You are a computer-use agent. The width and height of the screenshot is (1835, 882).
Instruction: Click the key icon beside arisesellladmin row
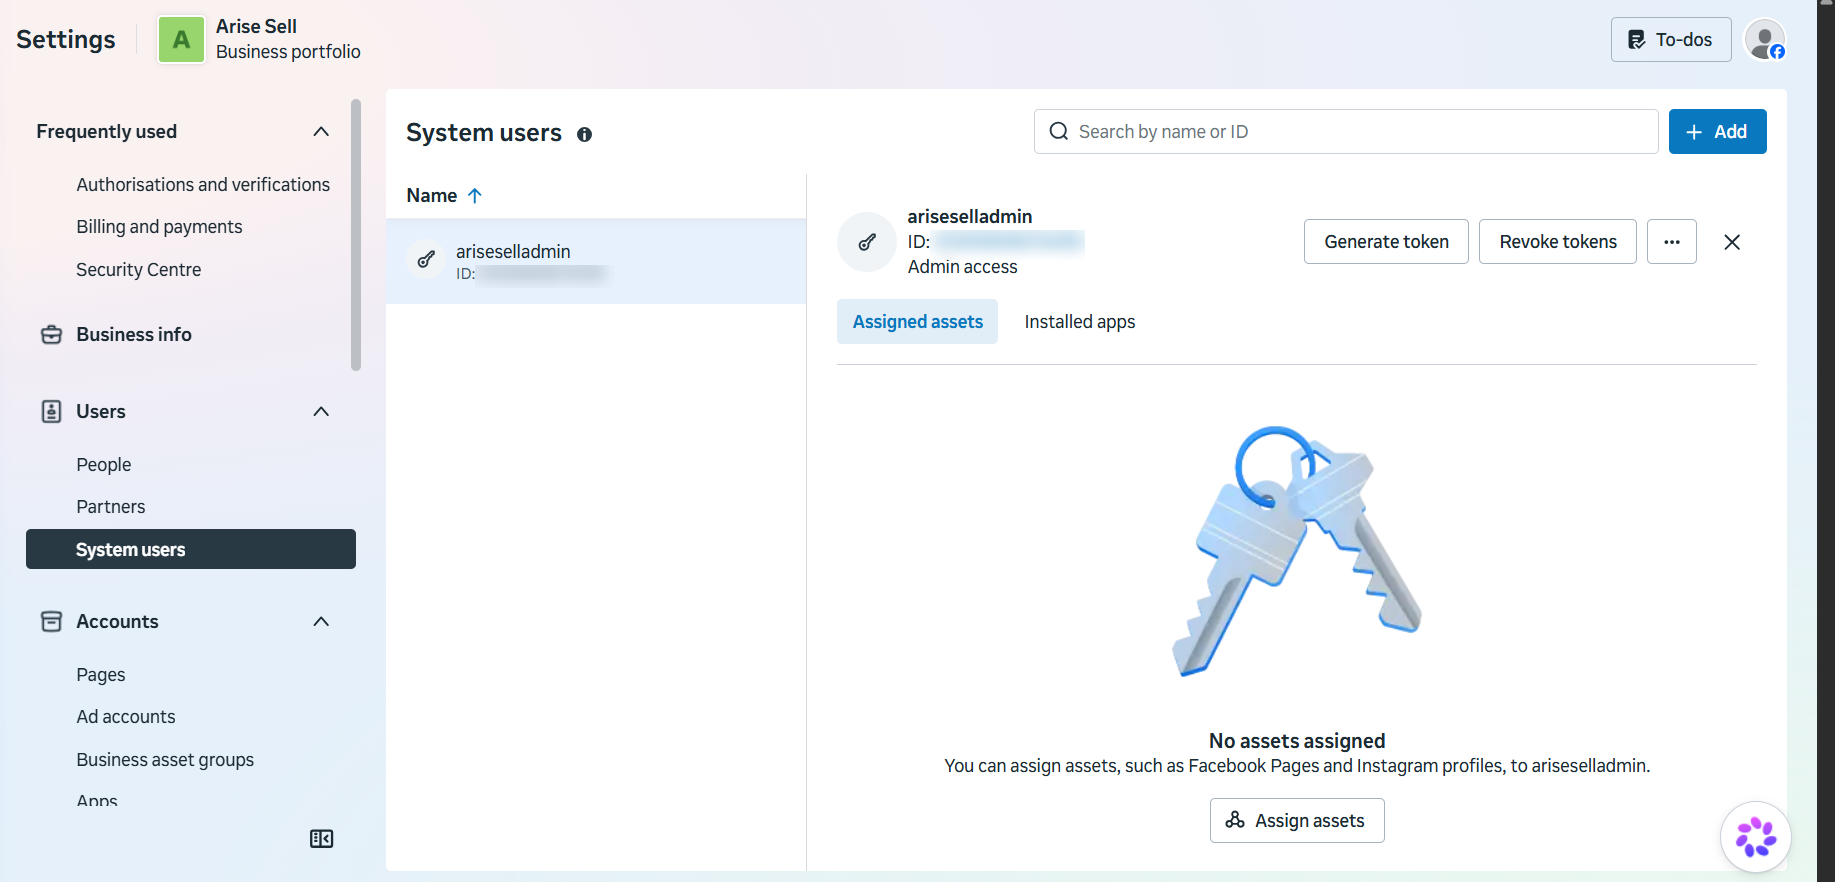426,260
